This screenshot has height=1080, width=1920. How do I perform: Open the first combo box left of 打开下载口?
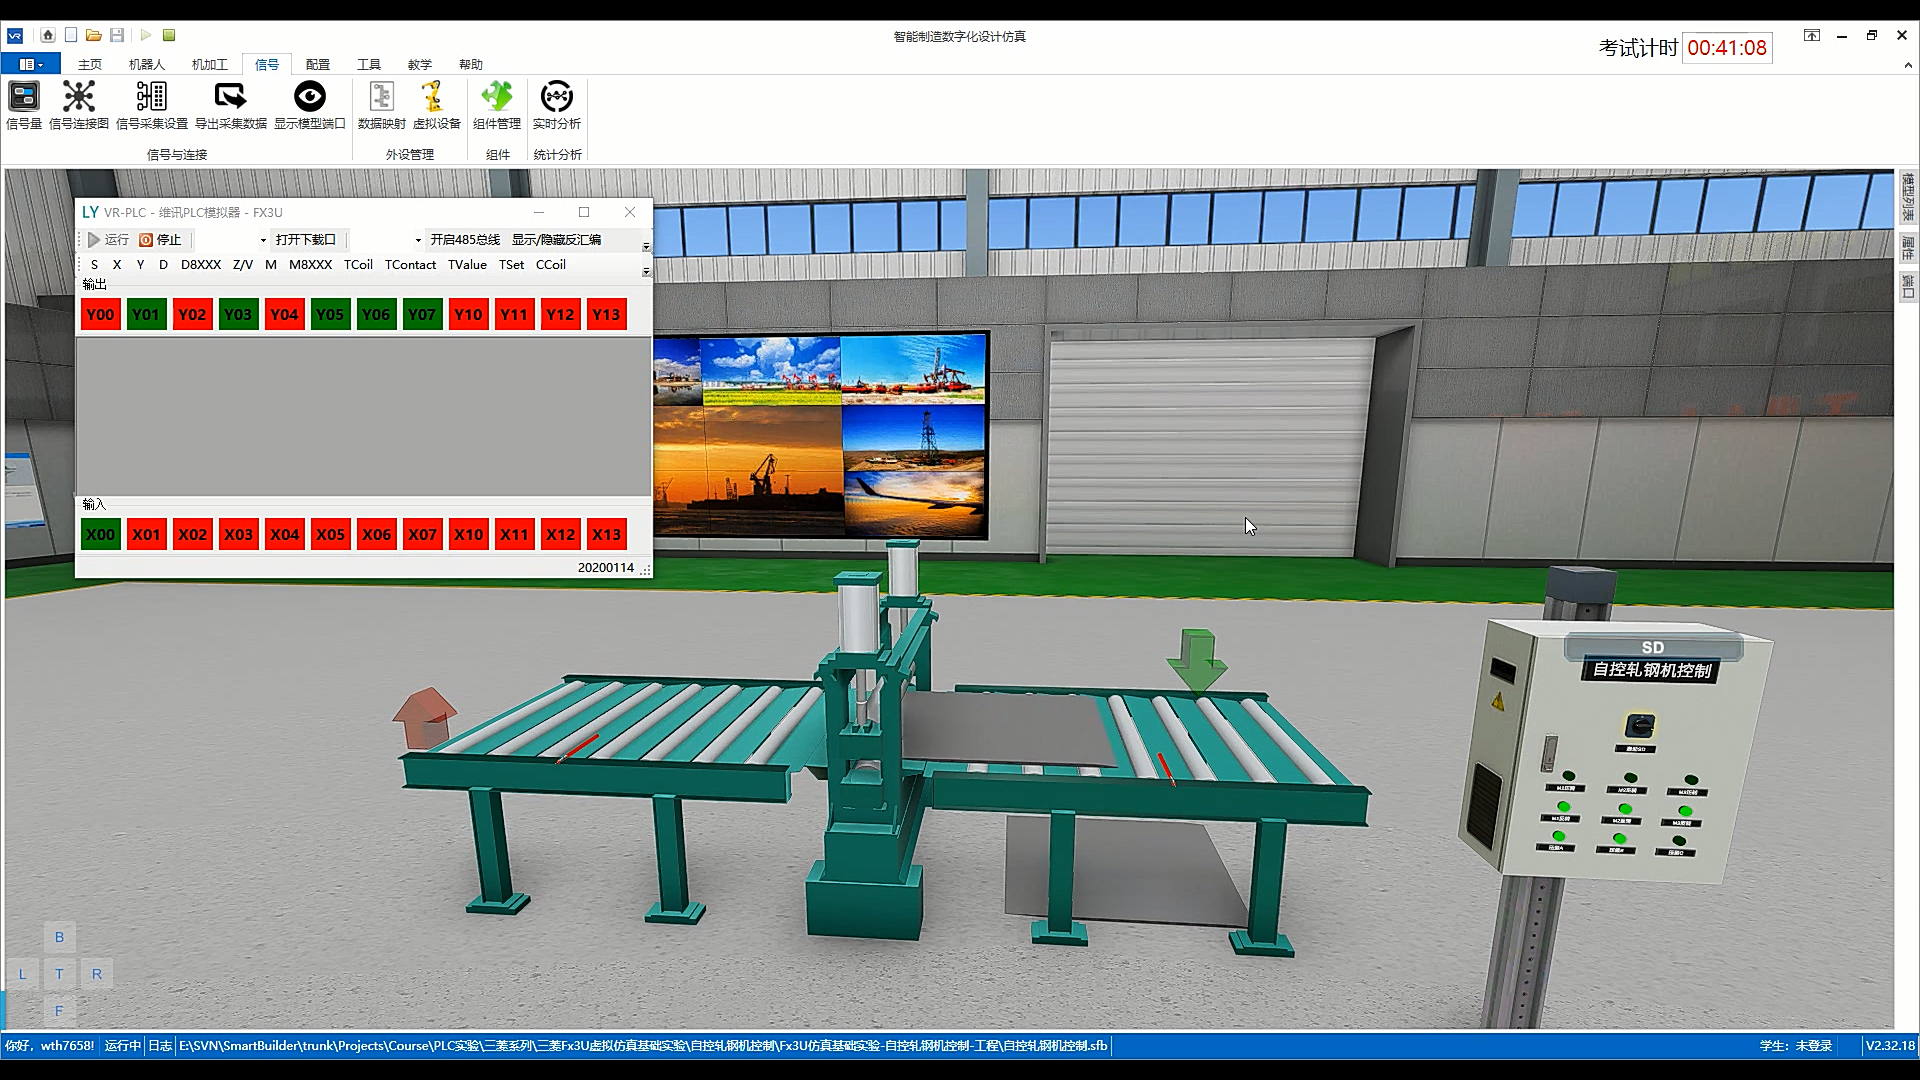(232, 240)
